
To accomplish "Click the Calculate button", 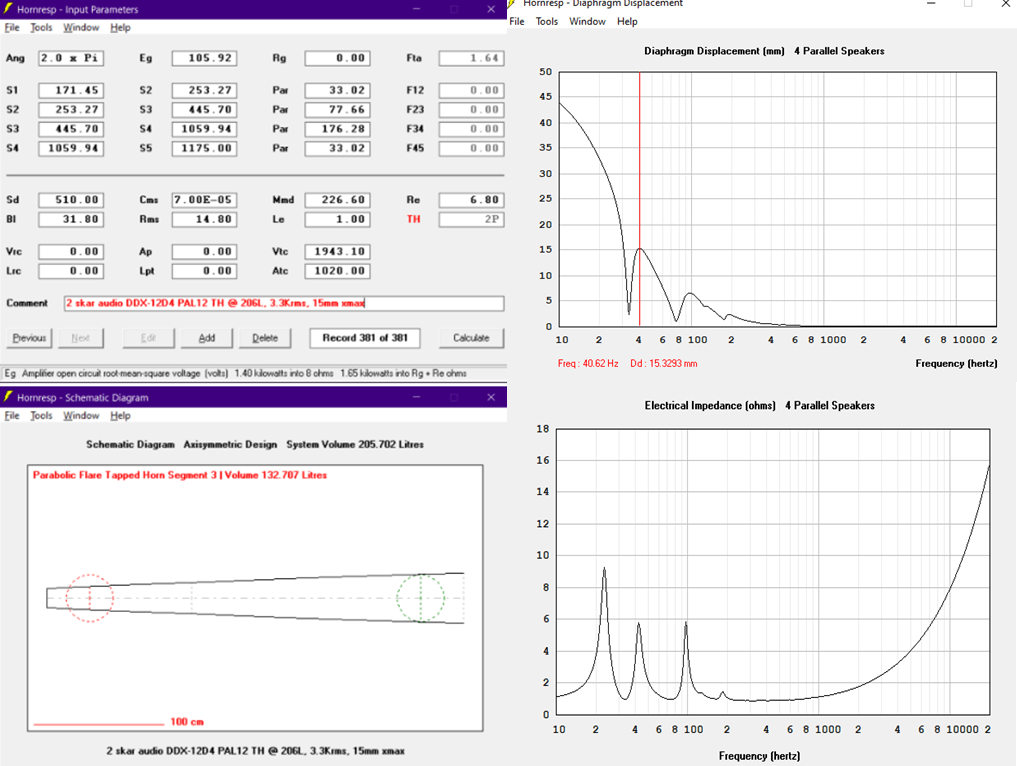I will point(471,338).
